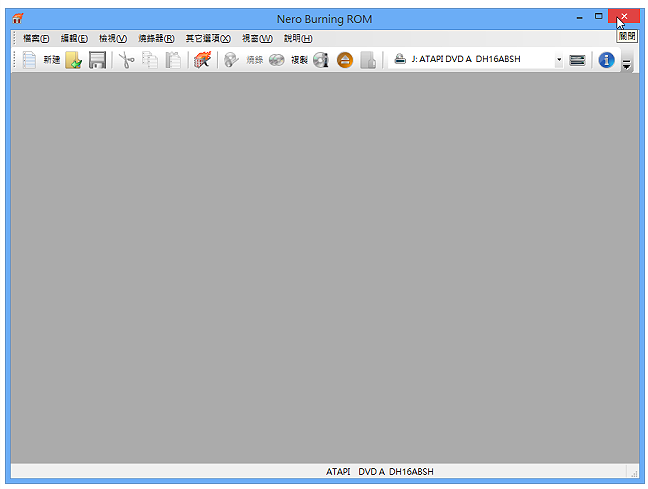Viewport: 648px width, 489px height.
Task: Open the 檔案(F) menu
Action: coord(36,38)
